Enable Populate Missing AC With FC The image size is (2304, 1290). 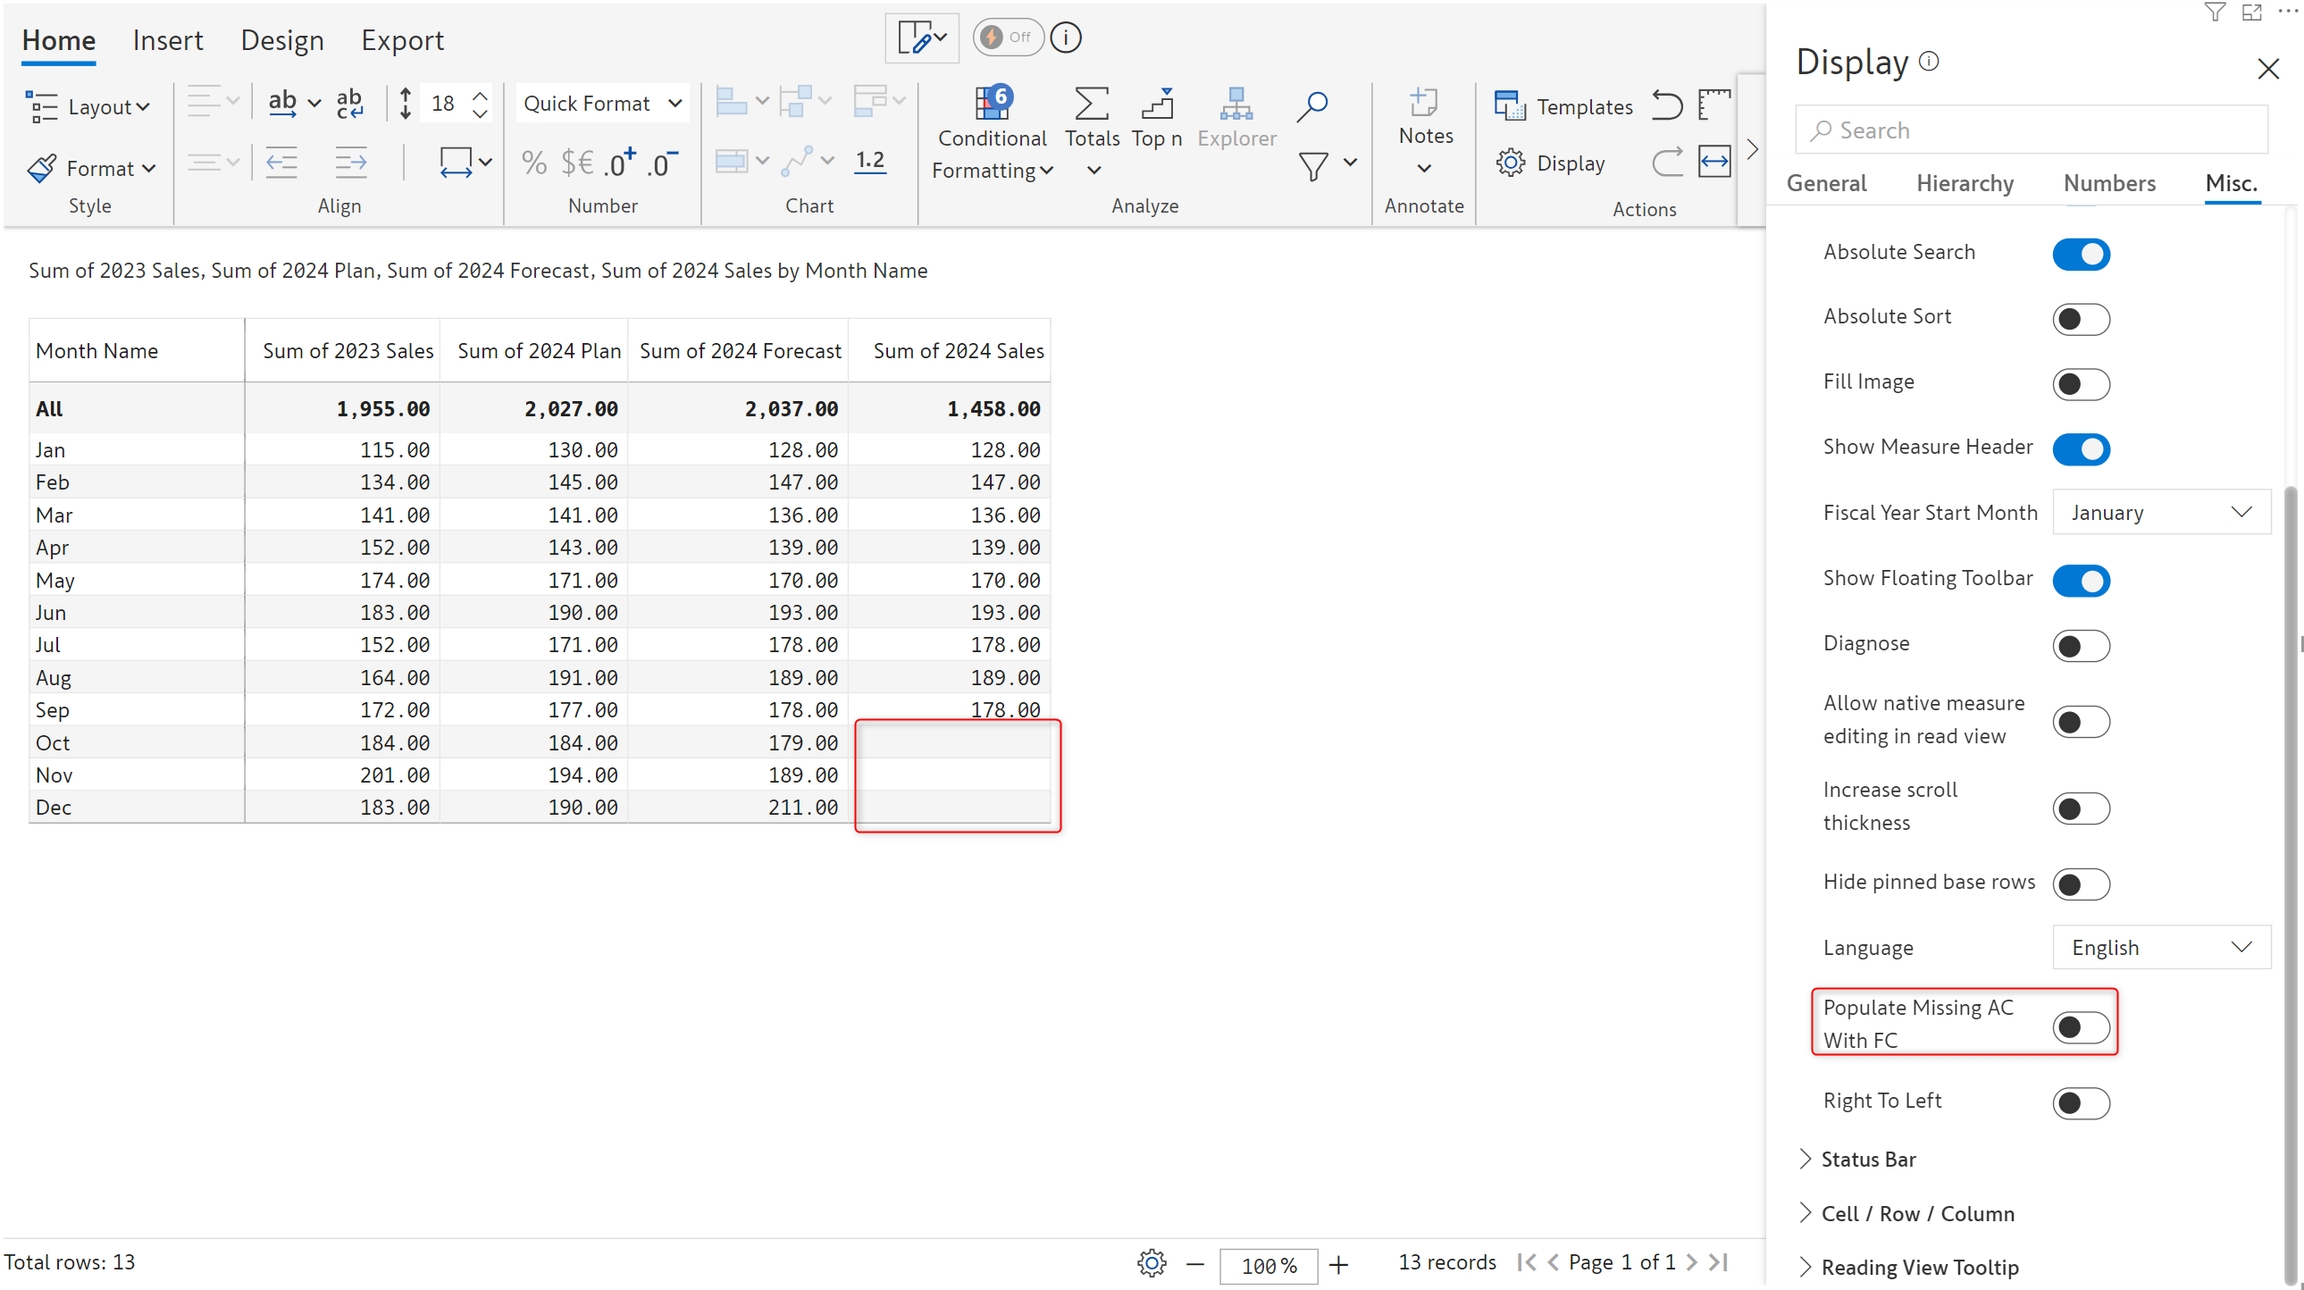coord(2080,1027)
